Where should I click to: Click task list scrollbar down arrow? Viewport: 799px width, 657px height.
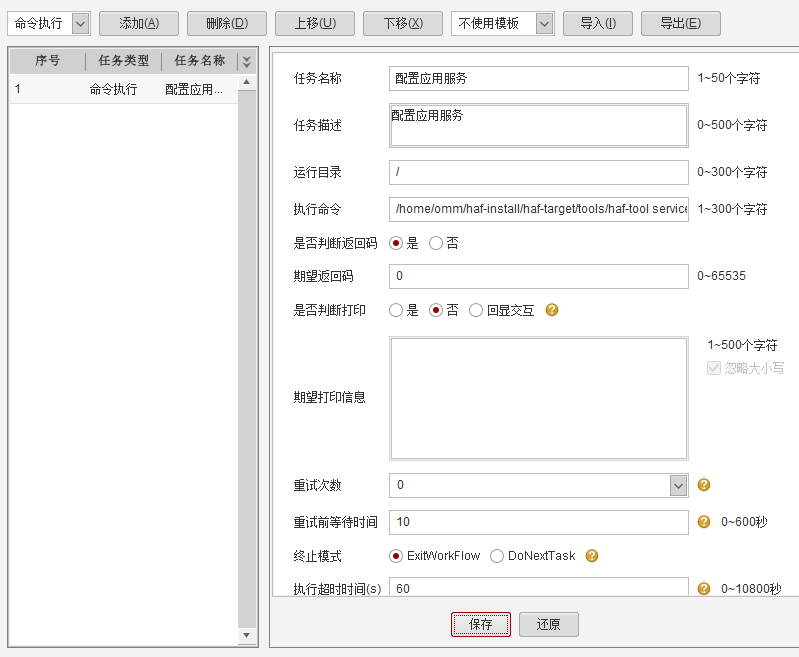click(247, 635)
